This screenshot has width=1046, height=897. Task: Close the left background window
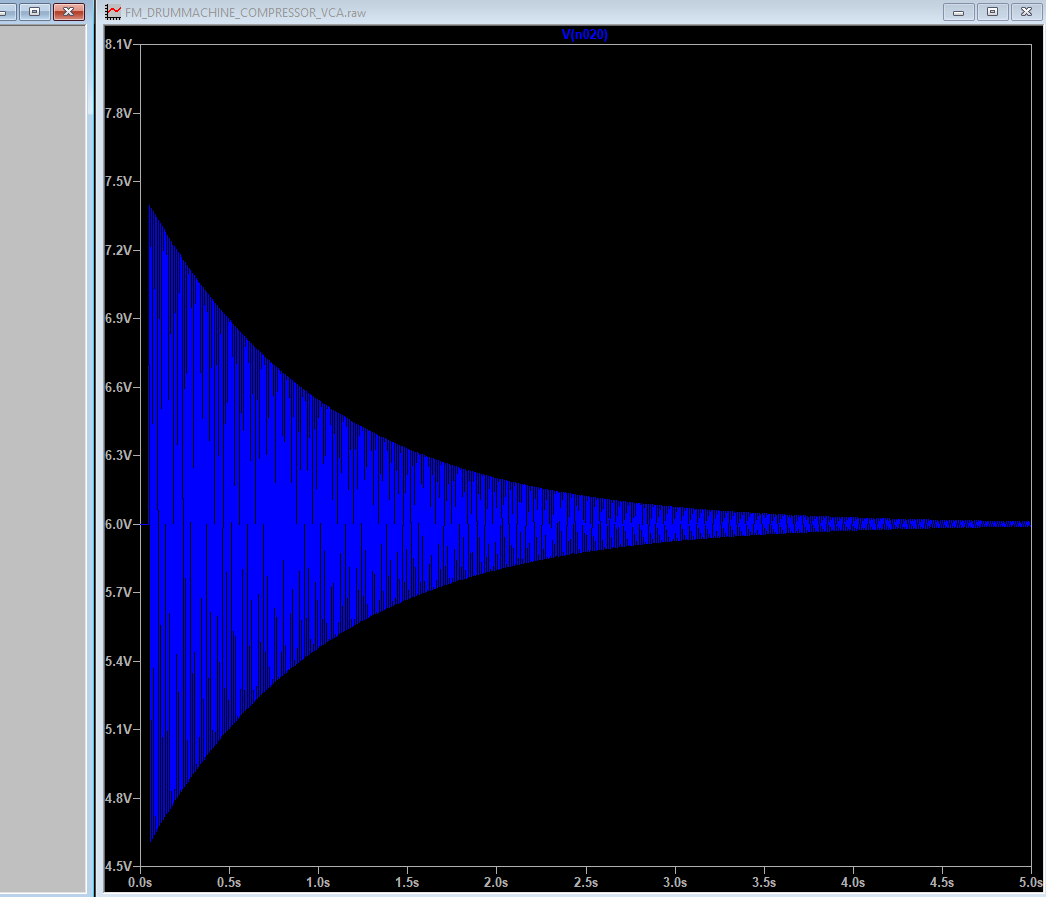(x=69, y=12)
